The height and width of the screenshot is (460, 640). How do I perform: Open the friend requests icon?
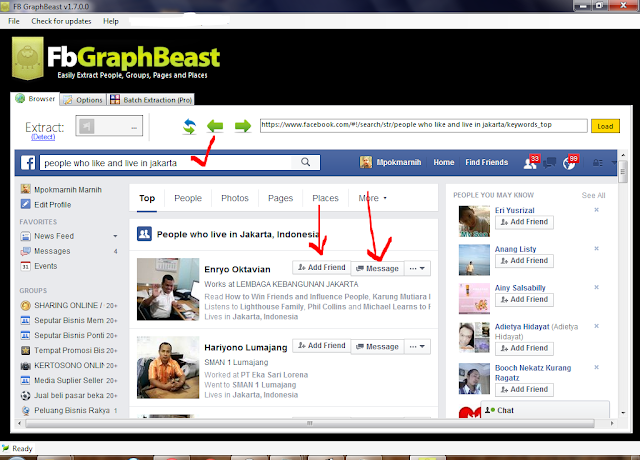(531, 162)
